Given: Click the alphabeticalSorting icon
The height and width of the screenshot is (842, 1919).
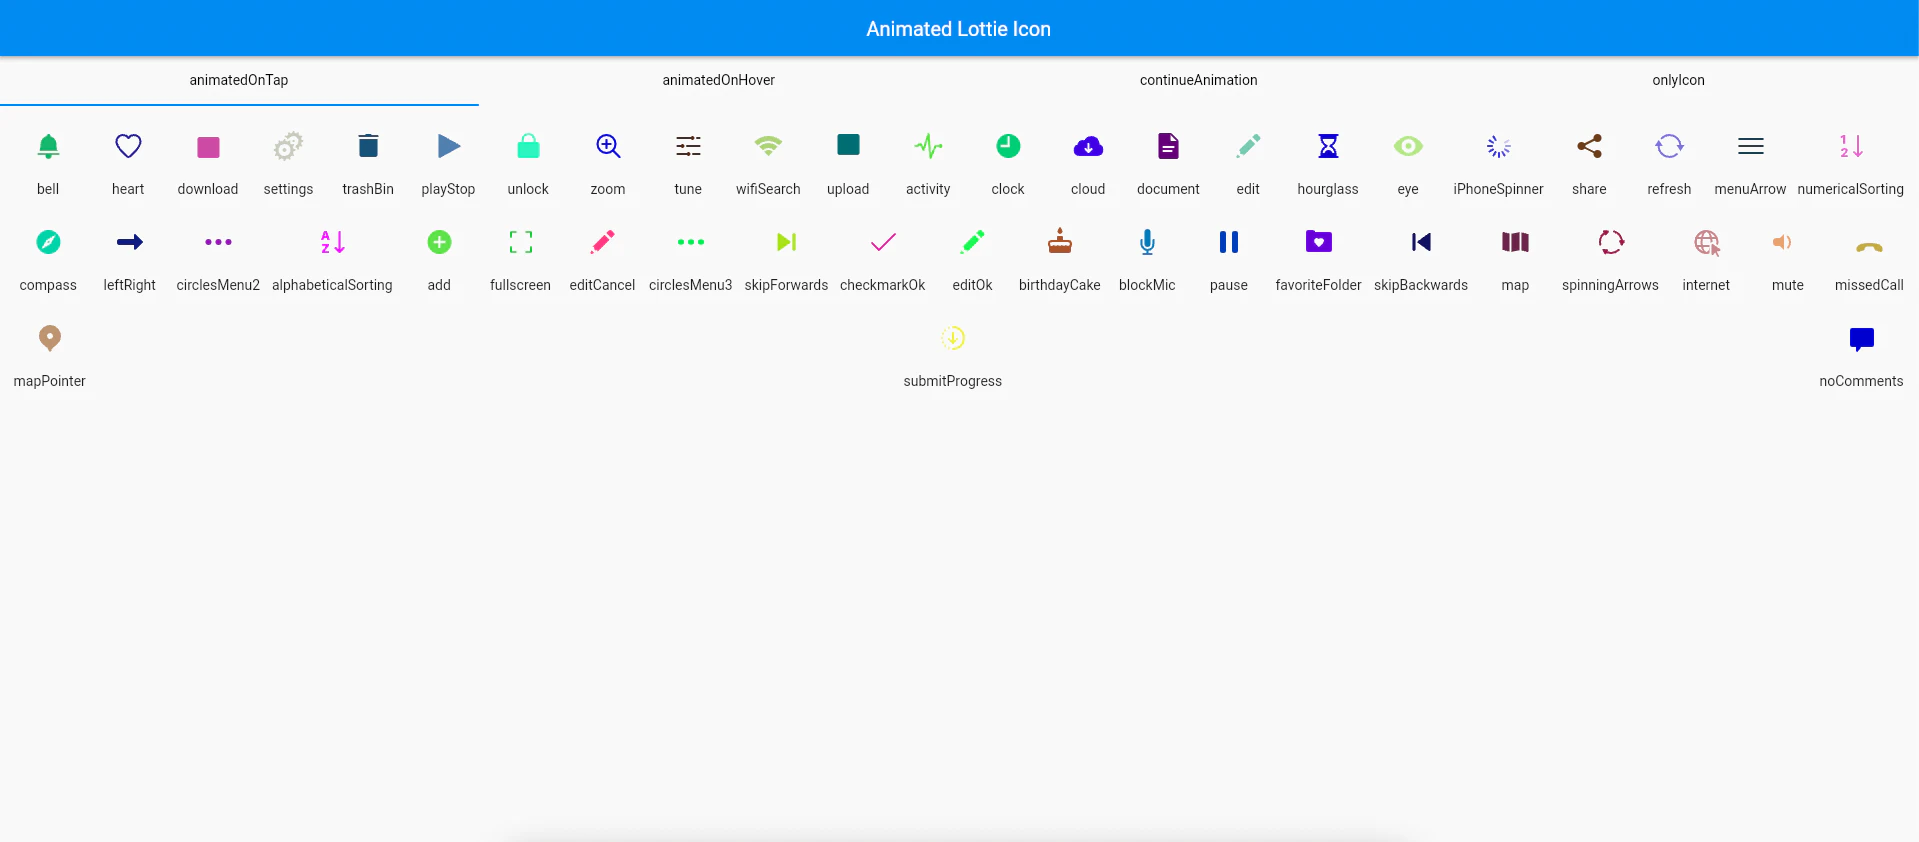Looking at the screenshot, I should (x=332, y=242).
